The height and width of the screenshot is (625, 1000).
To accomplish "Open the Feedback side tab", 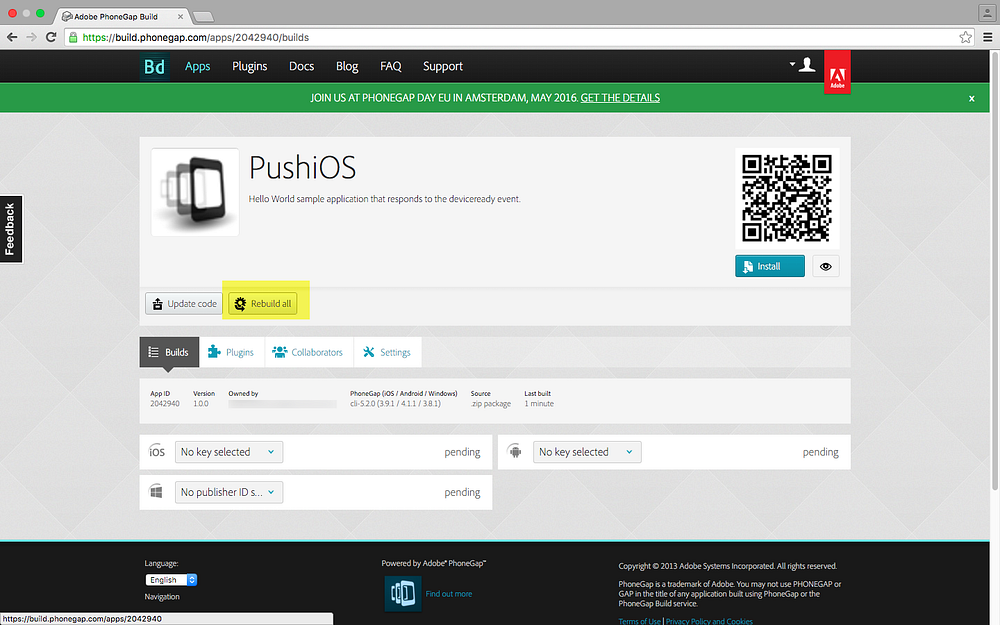I will coord(10,229).
